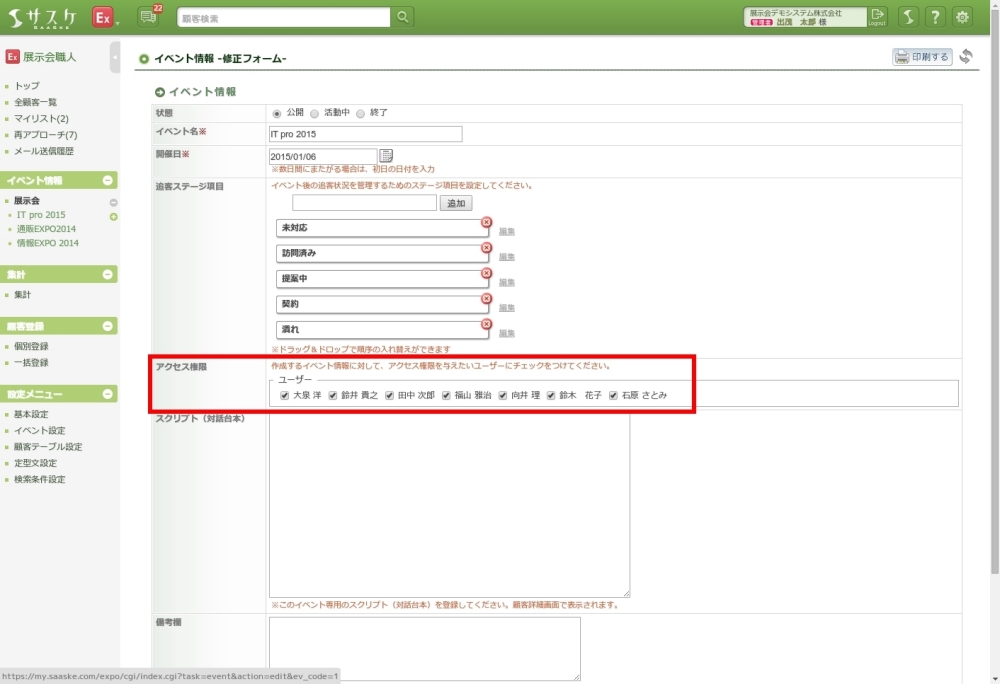Click the Logout icon
Viewport: 1000px width, 684px height.
coord(877,16)
